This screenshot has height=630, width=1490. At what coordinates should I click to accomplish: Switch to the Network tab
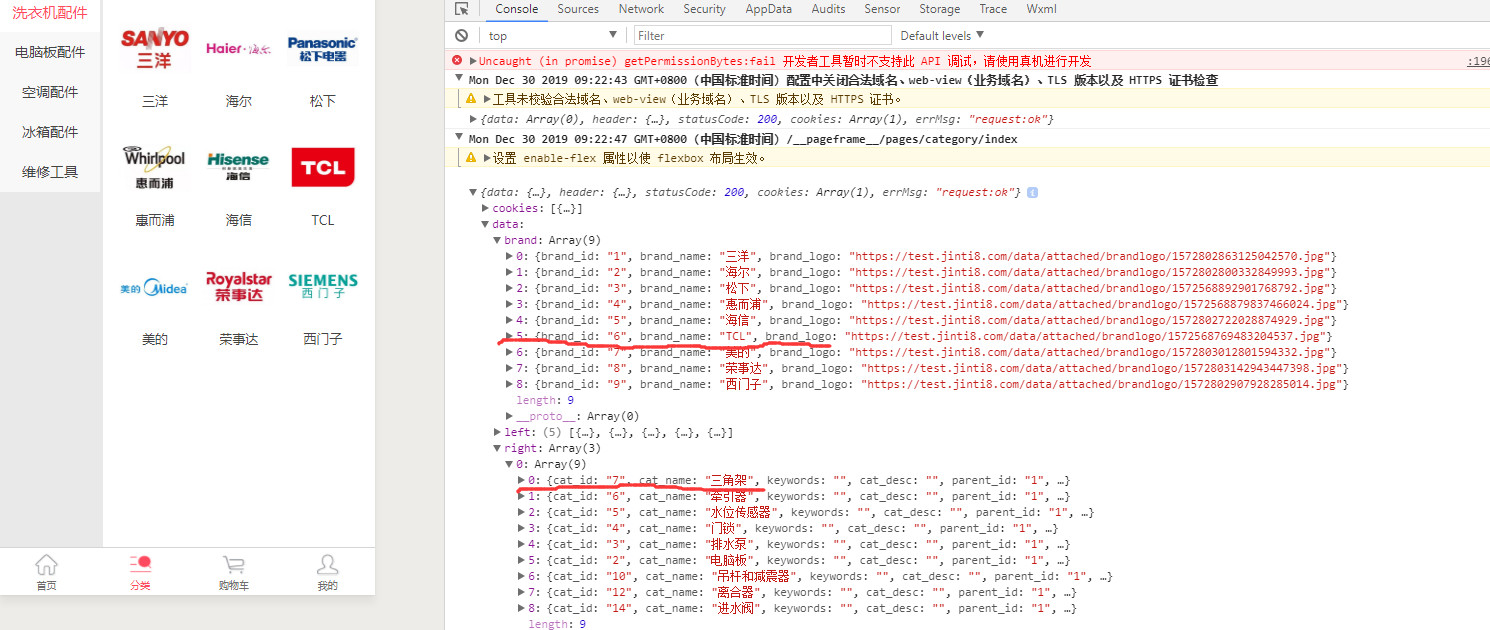[641, 9]
